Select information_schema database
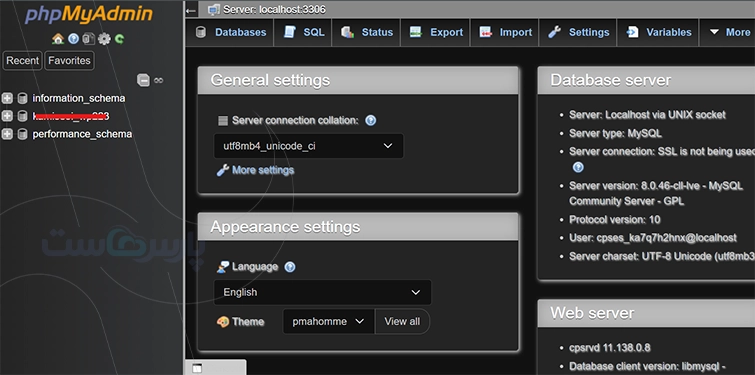The image size is (755, 375). (x=79, y=98)
